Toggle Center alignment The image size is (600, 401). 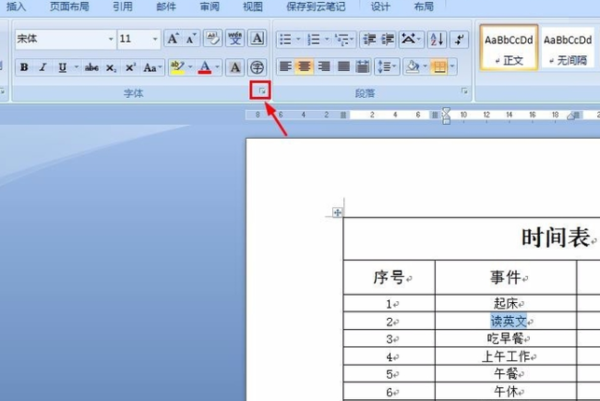[304, 67]
